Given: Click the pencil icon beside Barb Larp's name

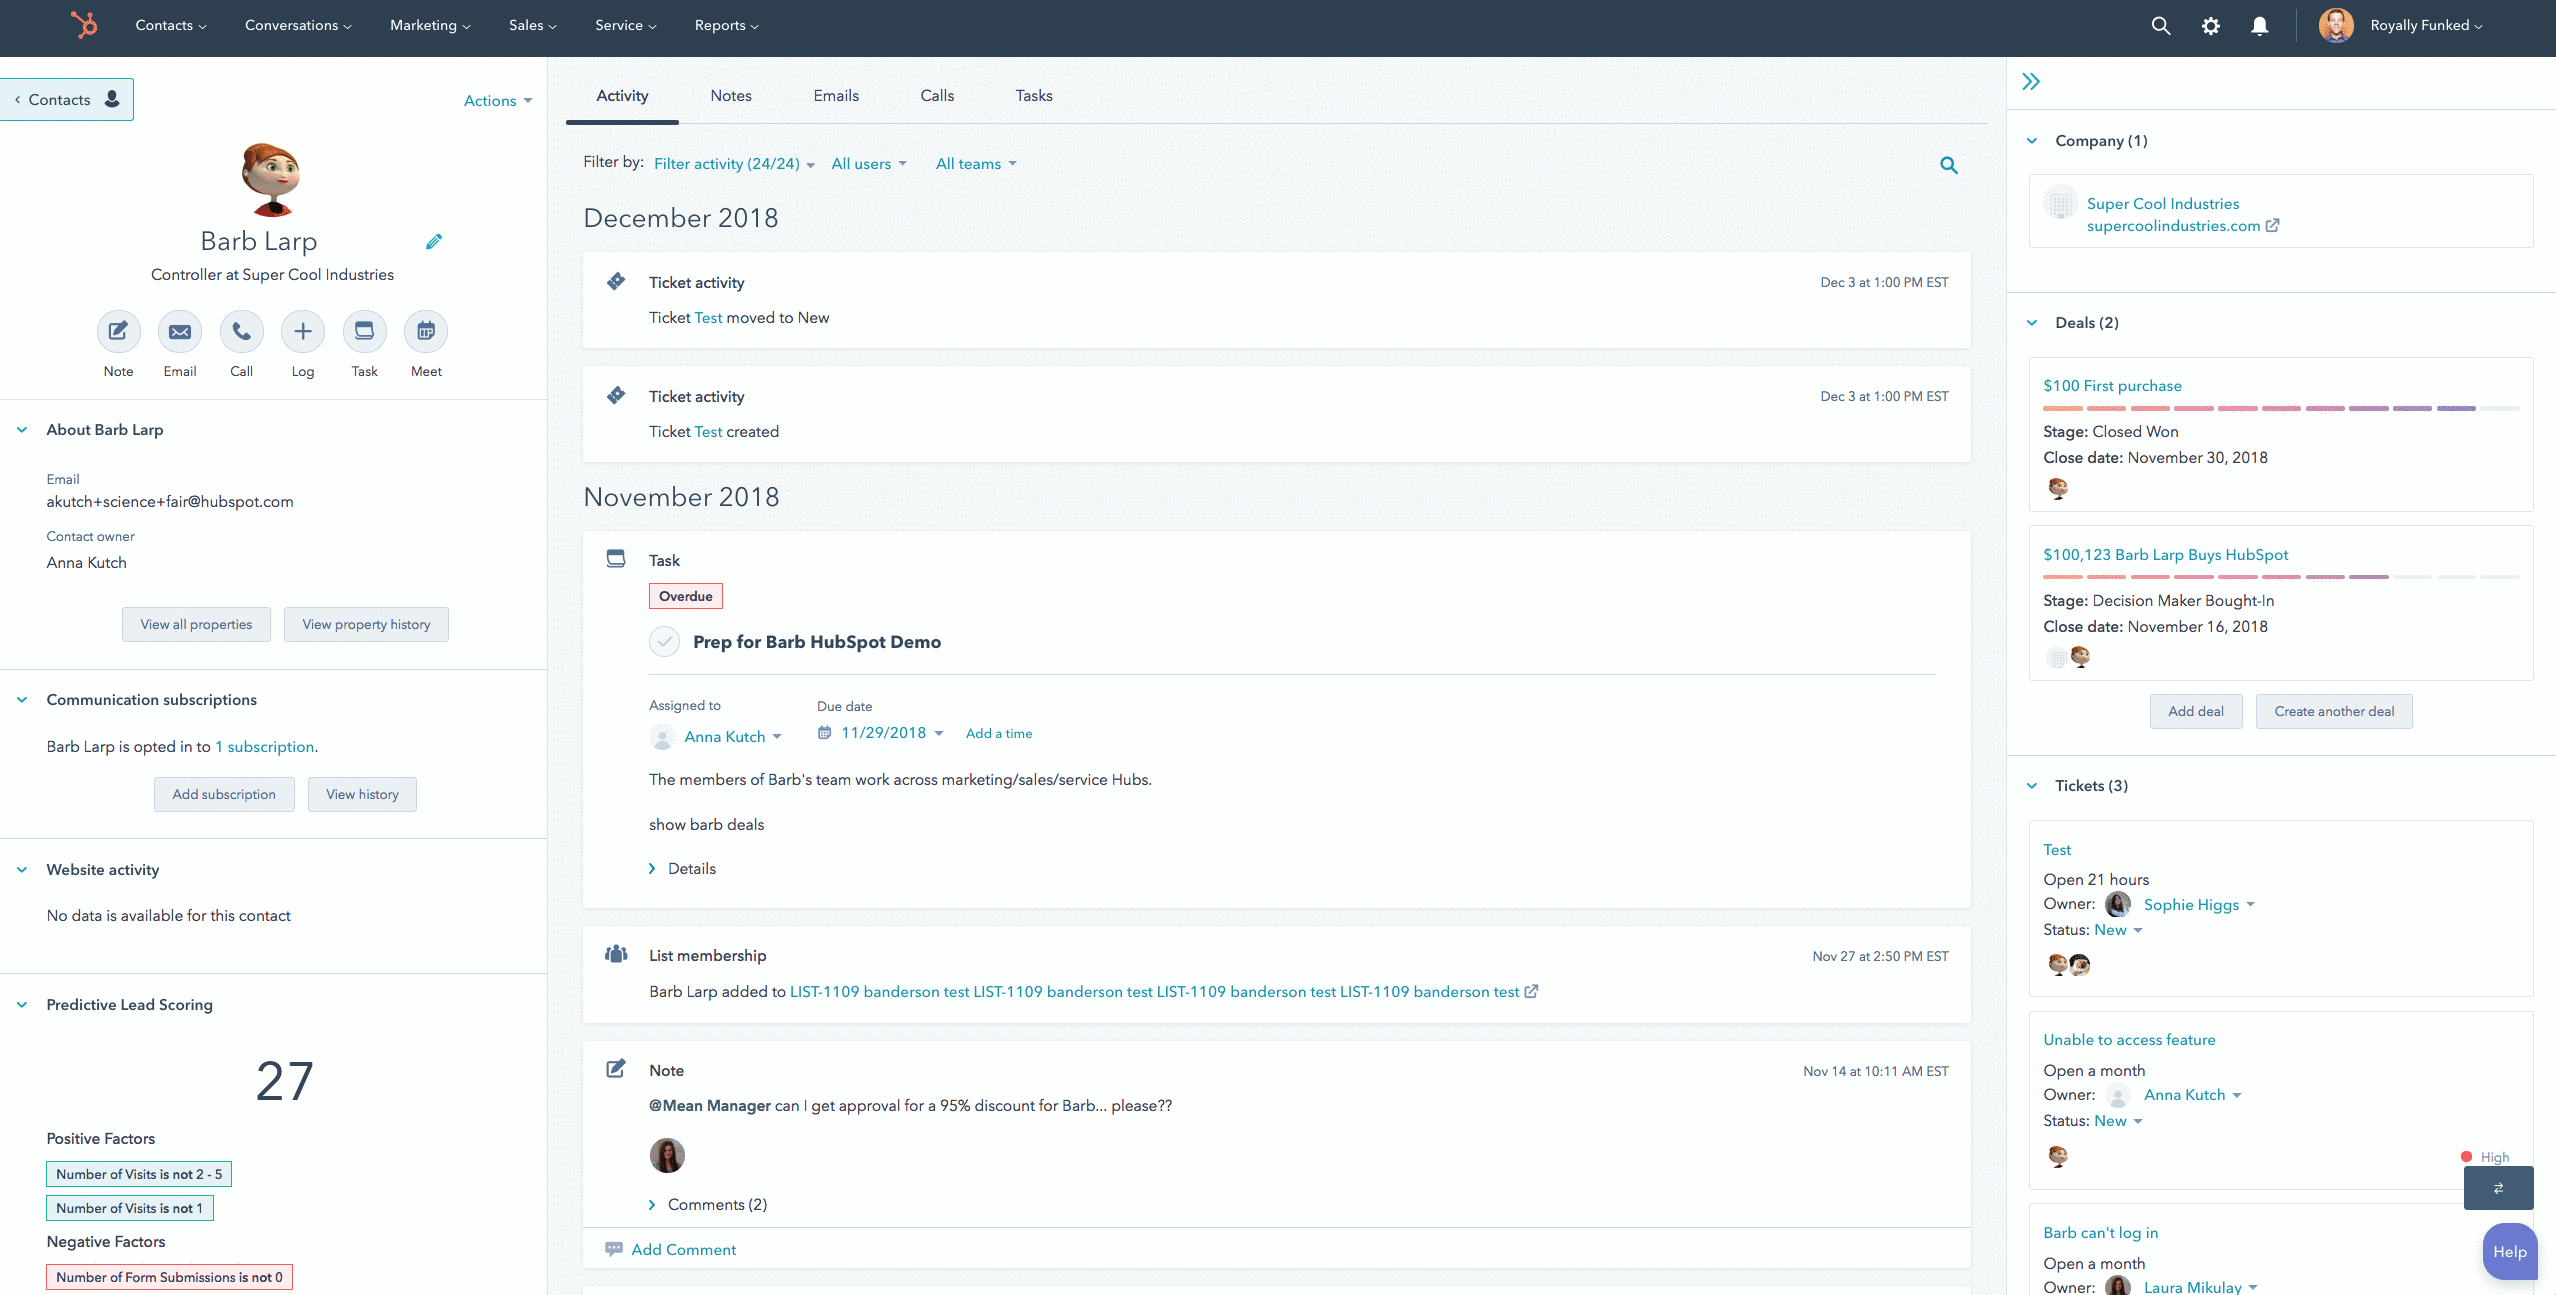Looking at the screenshot, I should [434, 242].
